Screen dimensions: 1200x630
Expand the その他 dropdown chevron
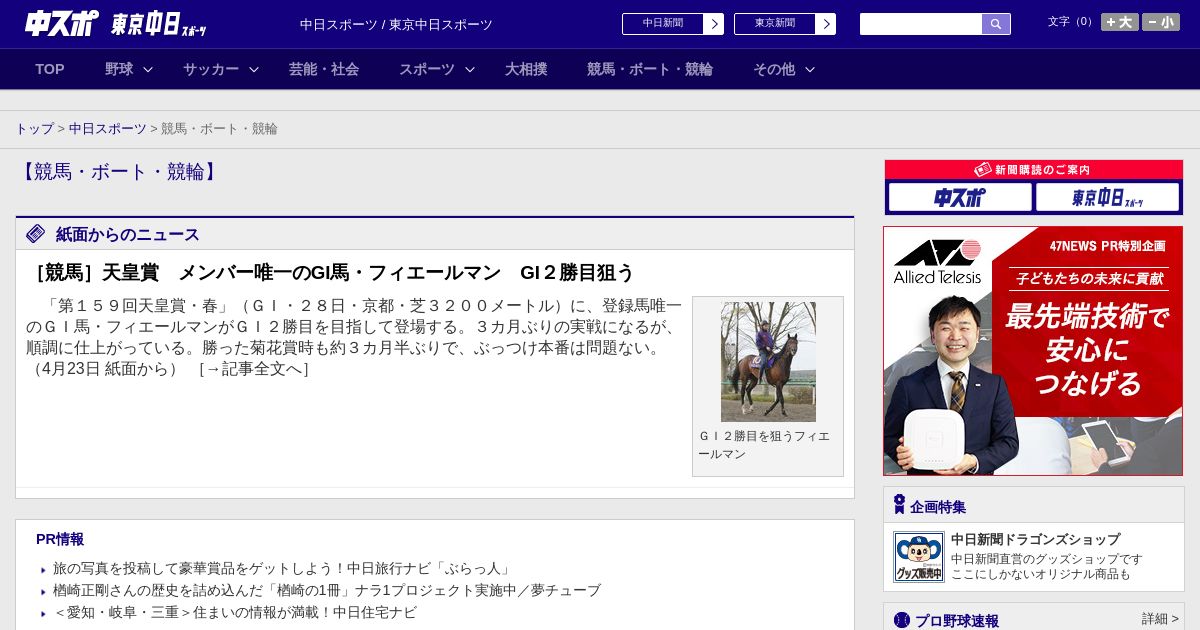coord(810,69)
